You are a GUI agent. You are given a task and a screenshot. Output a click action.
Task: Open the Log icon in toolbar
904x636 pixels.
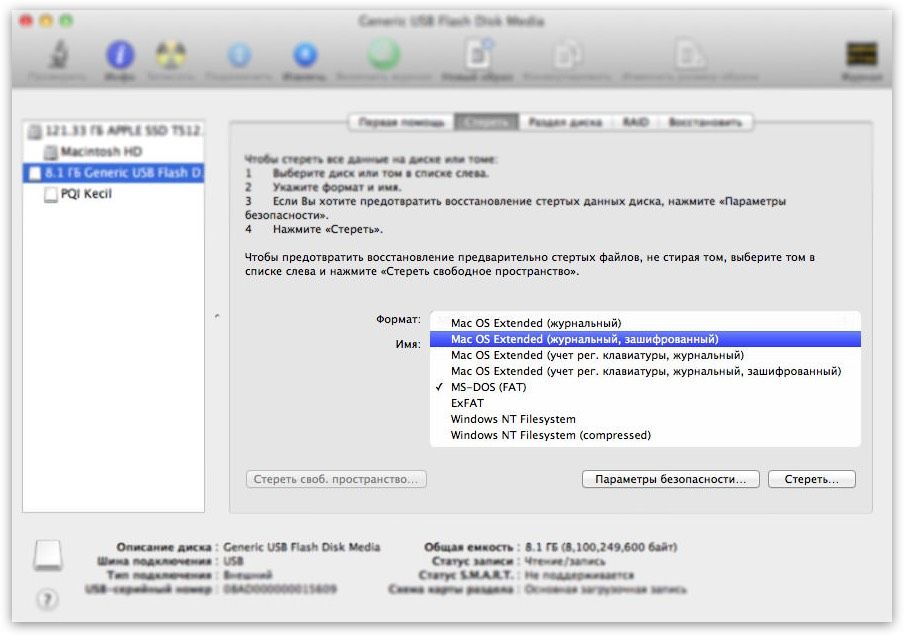point(862,55)
